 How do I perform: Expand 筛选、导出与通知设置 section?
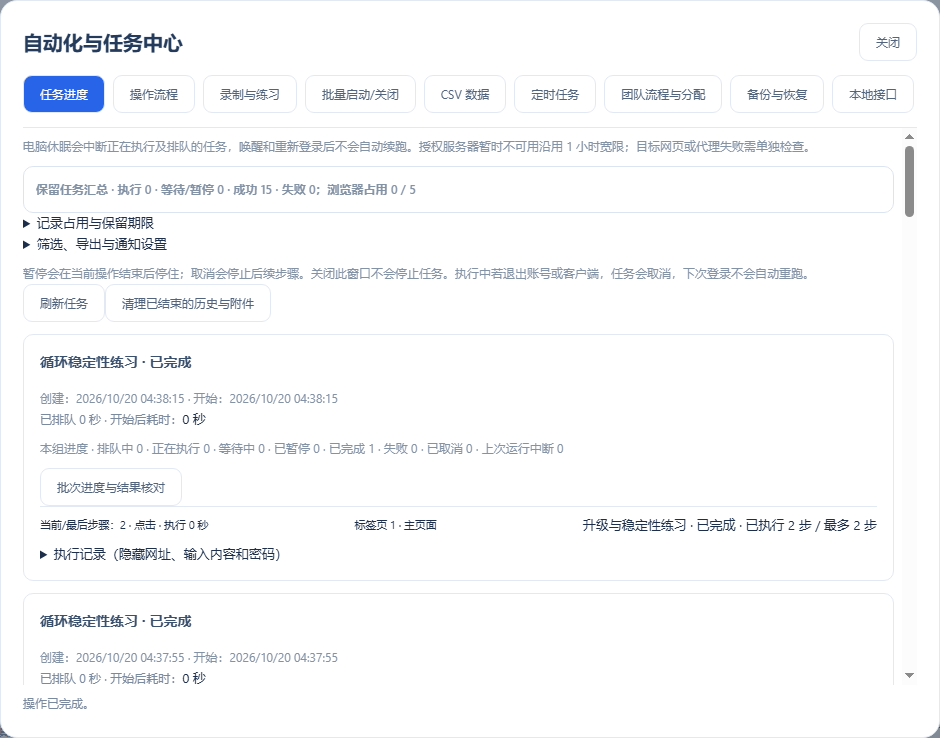click(x=95, y=244)
